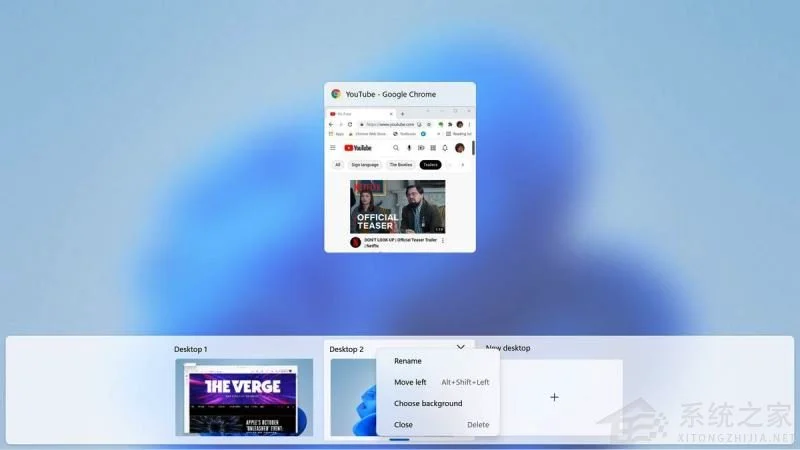Click the Desktop 1 name label
The height and width of the screenshot is (450, 800).
(190, 349)
